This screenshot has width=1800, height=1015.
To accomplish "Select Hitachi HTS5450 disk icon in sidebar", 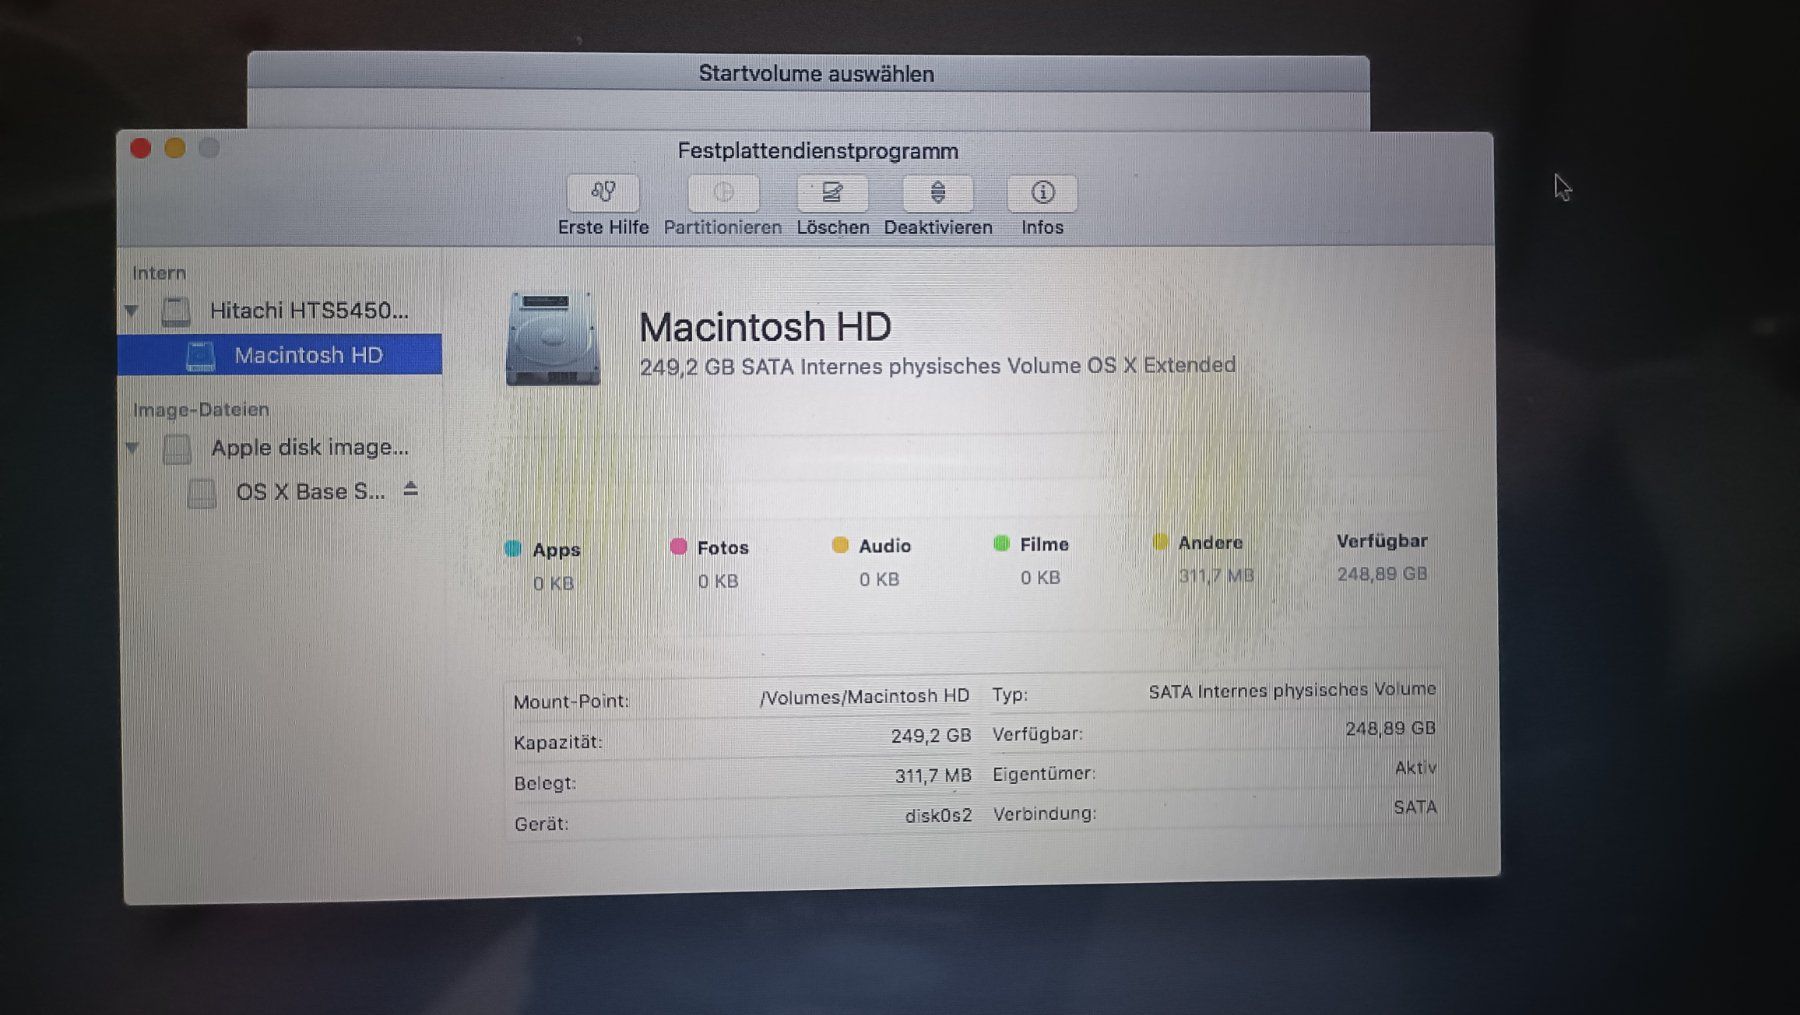I will (x=176, y=311).
